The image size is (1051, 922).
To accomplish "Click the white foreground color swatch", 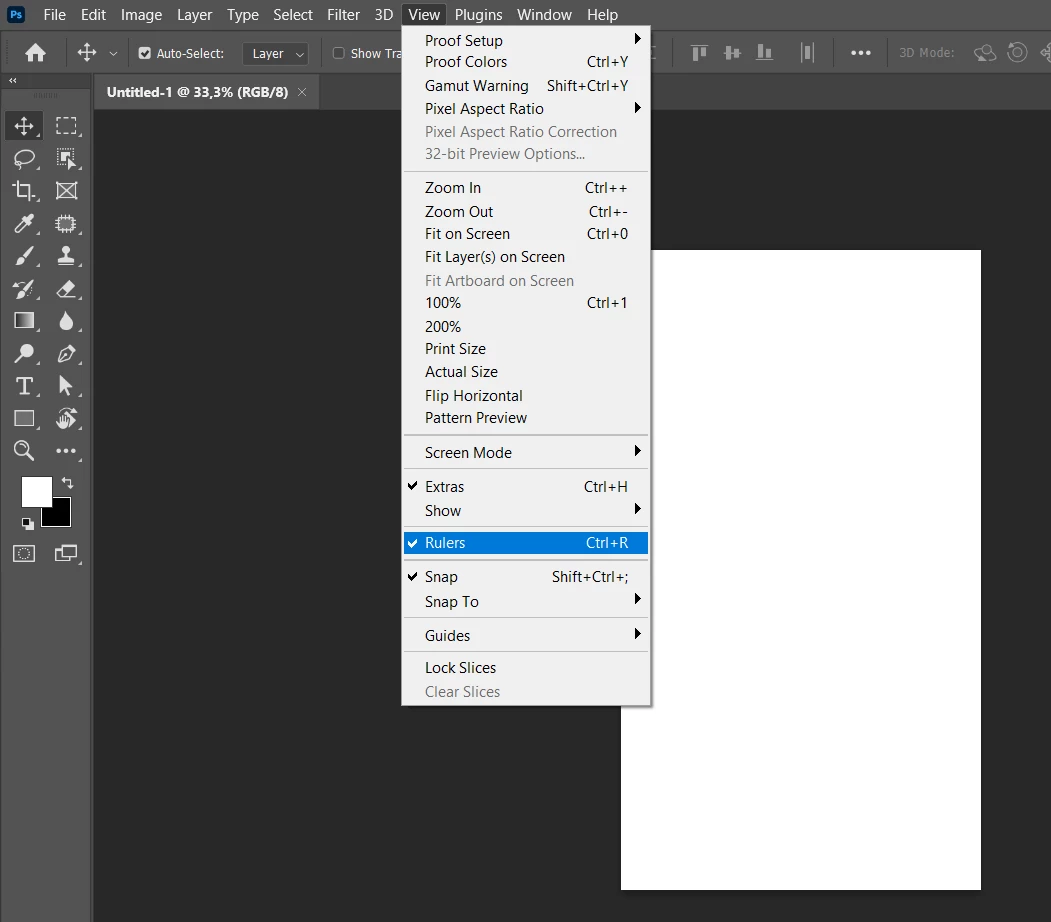I will tap(36, 491).
